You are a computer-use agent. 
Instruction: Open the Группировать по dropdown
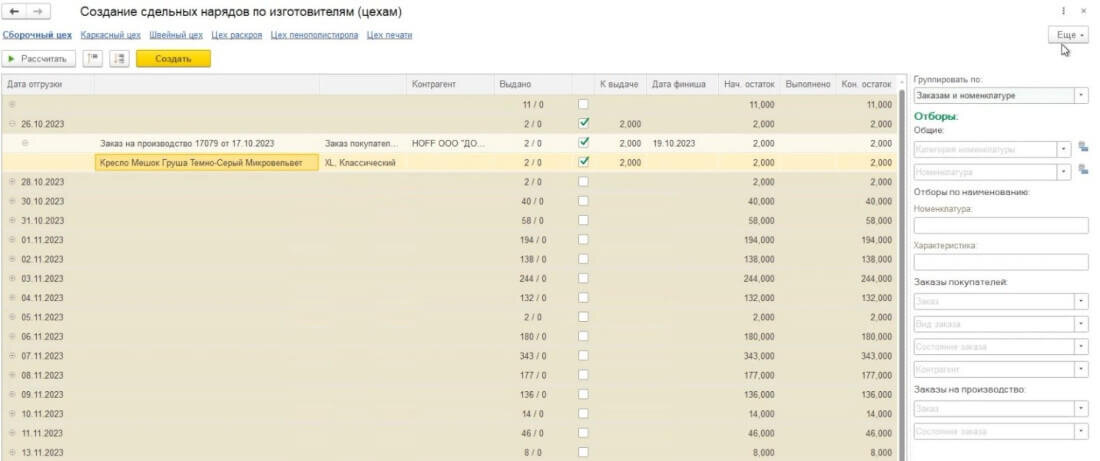pyautogui.click(x=1081, y=96)
